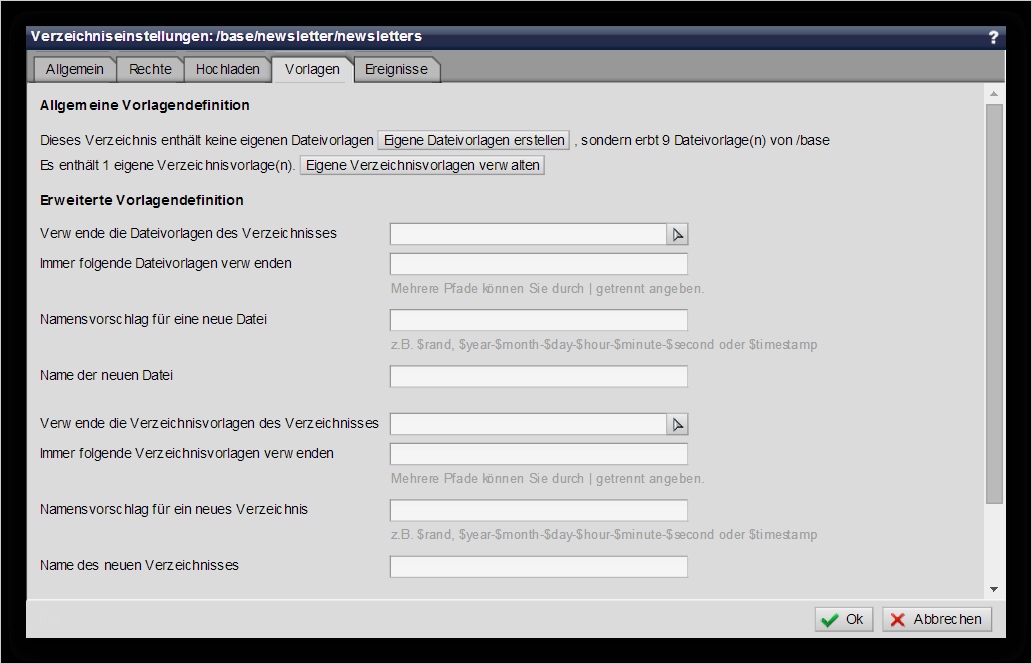Switch to the Allgemein tab
The image size is (1032, 664).
[74, 69]
